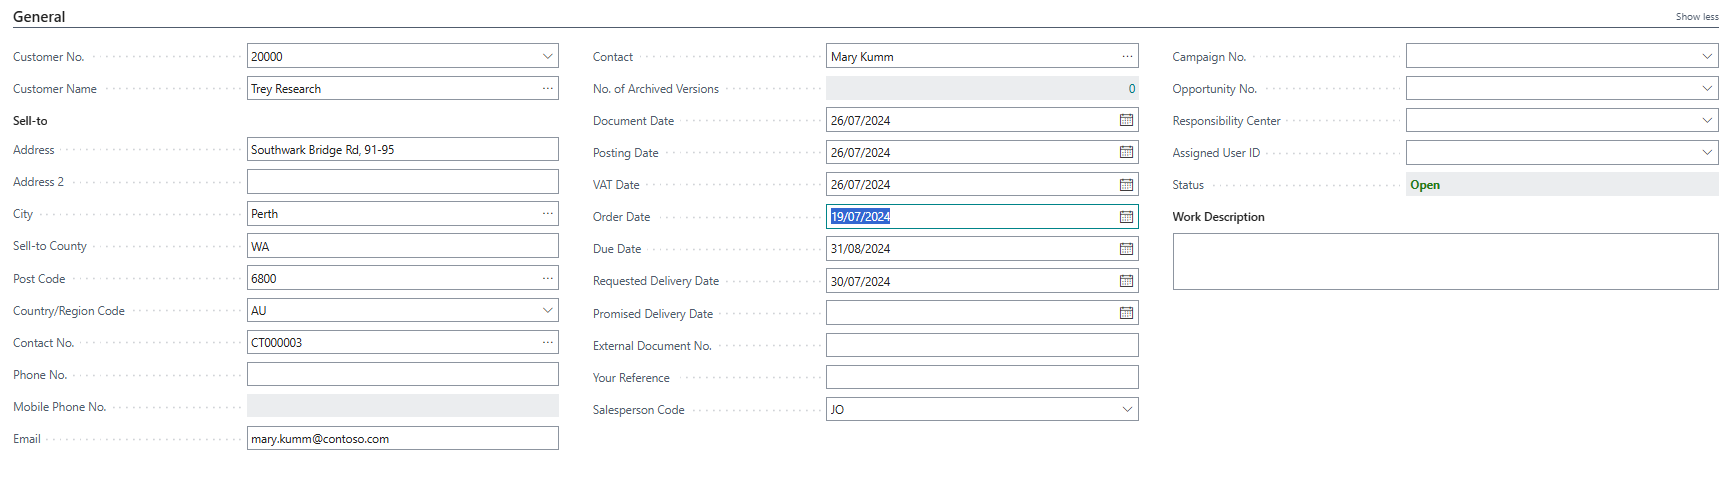Image resolution: width=1732 pixels, height=477 pixels.
Task: Open calendar picker for Due Date
Action: coord(1126,249)
